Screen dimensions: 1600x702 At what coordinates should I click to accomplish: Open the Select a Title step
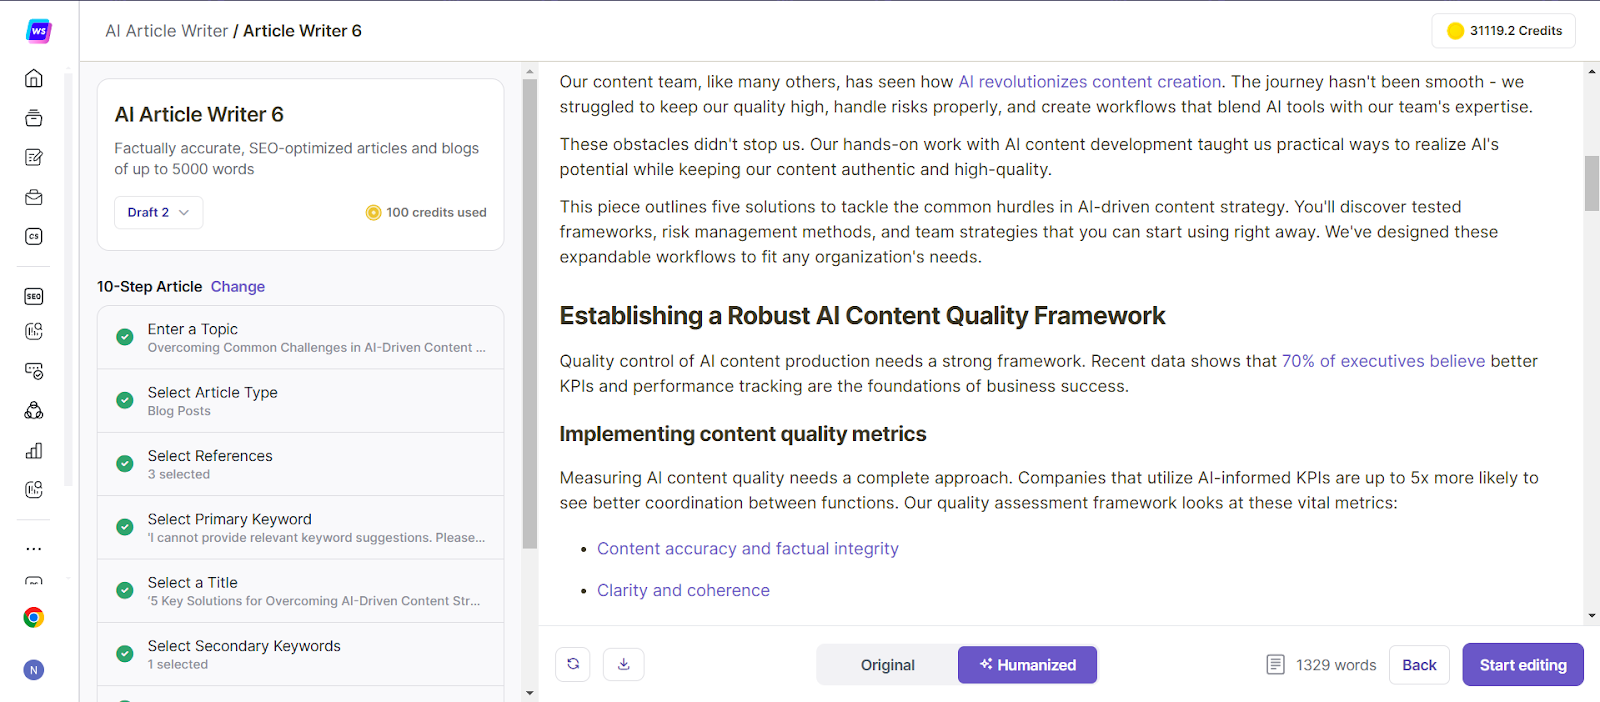(300, 591)
